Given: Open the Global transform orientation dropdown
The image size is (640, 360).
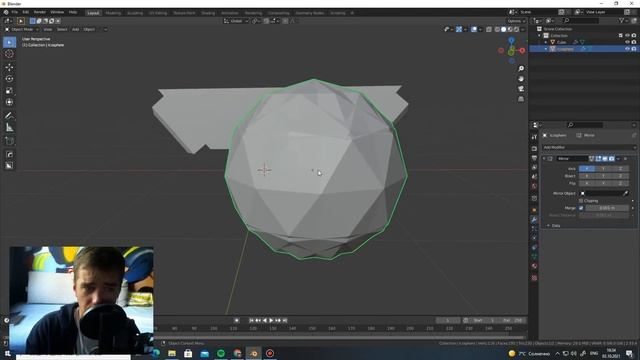Looking at the screenshot, I should (x=236, y=21).
